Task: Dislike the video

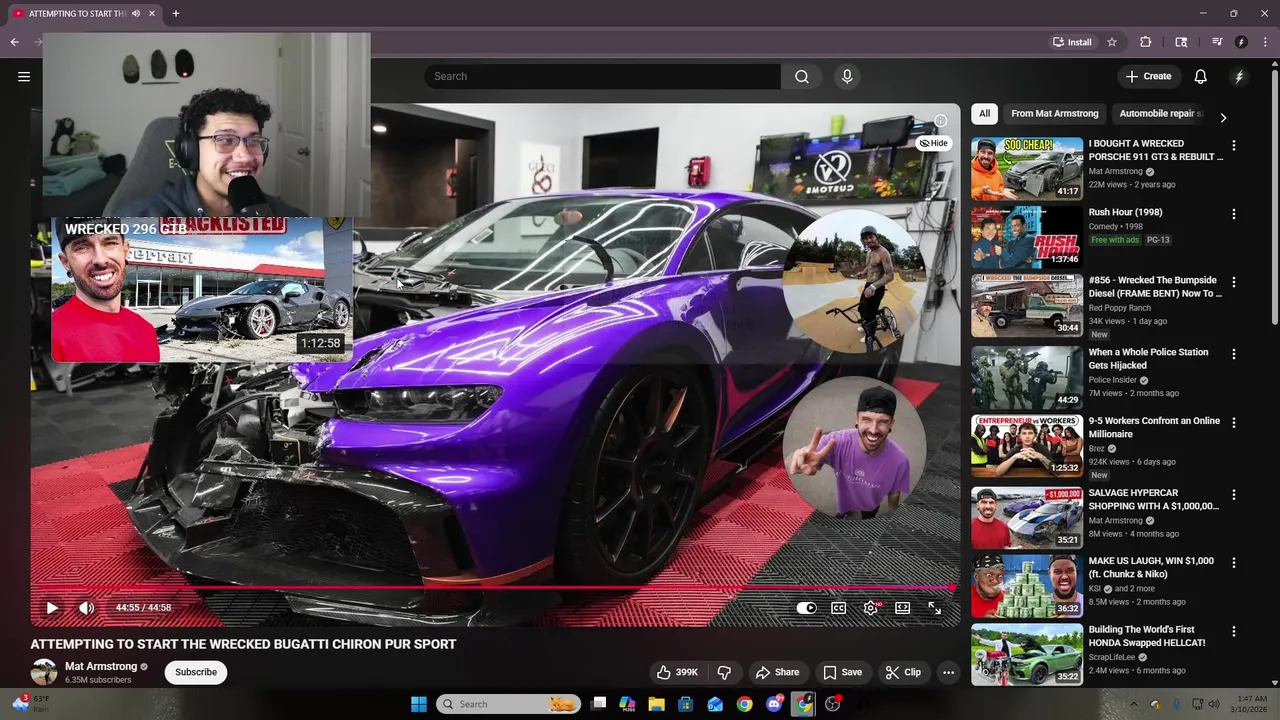Action: pyautogui.click(x=724, y=672)
